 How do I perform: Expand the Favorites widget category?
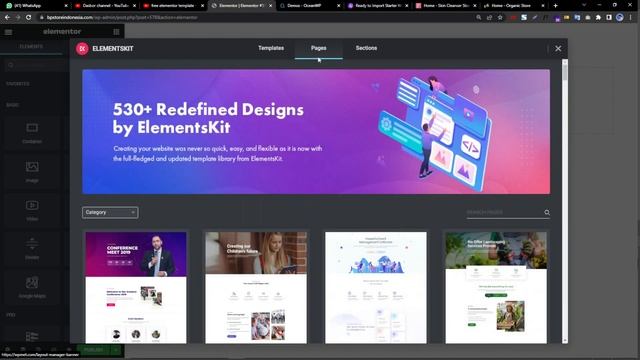18,84
